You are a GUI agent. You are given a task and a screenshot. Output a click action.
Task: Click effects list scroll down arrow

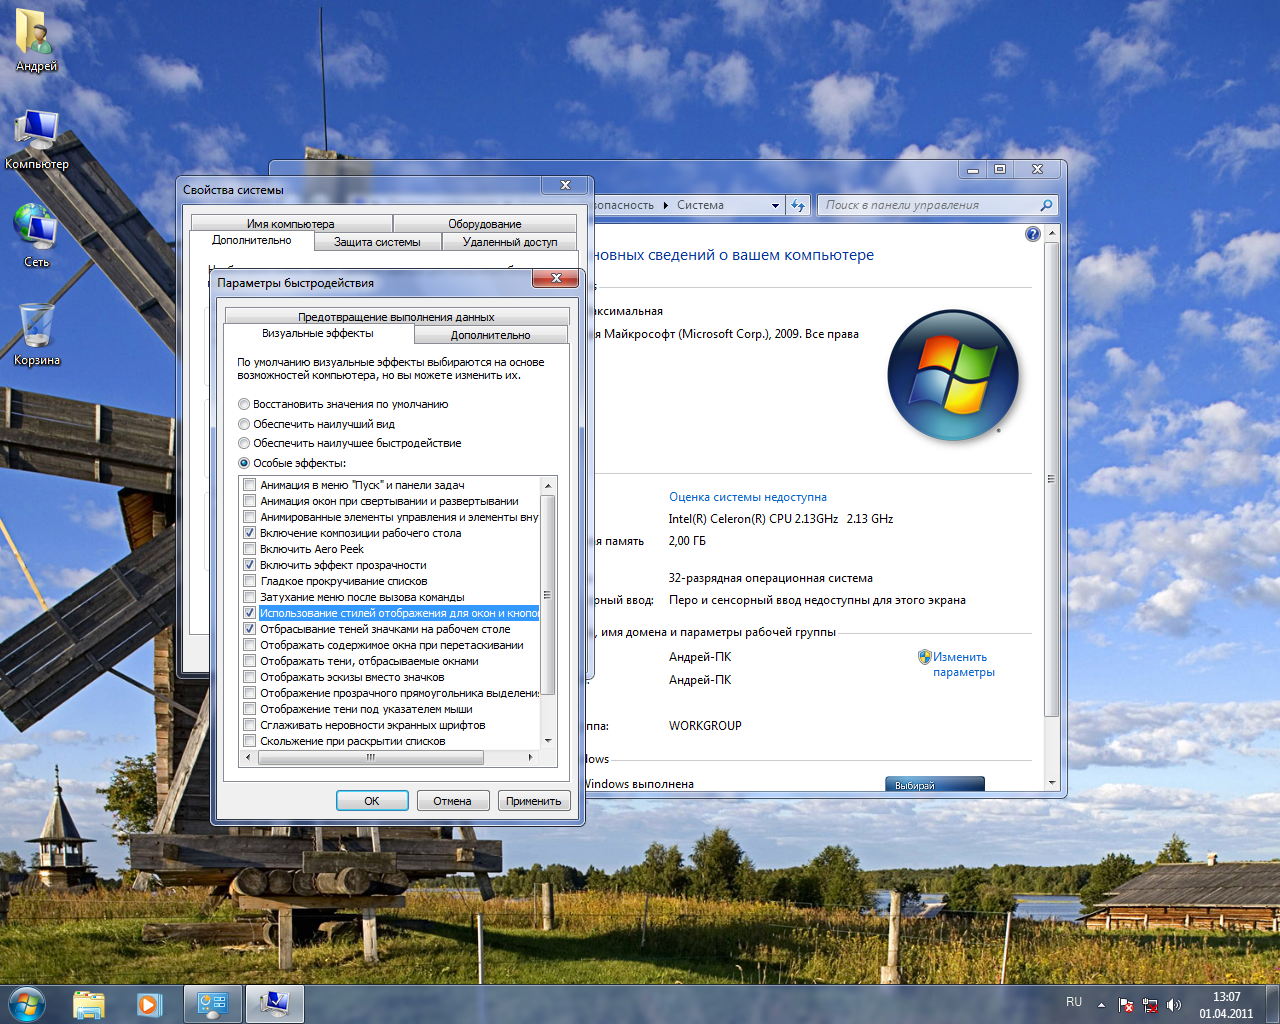click(x=547, y=741)
